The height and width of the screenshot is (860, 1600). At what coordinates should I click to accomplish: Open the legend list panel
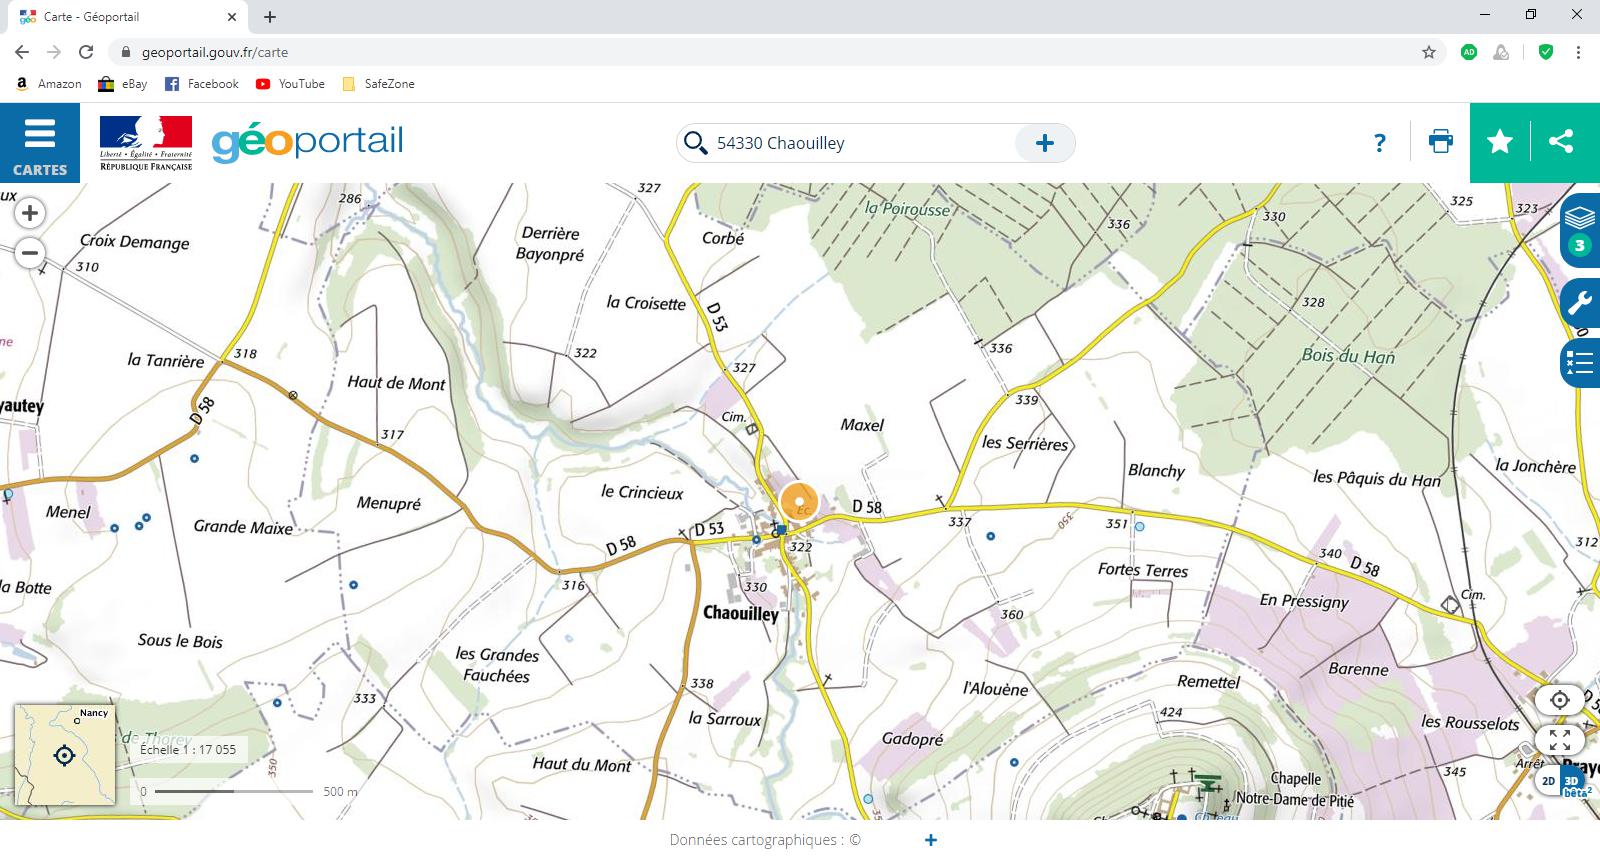pos(1580,362)
